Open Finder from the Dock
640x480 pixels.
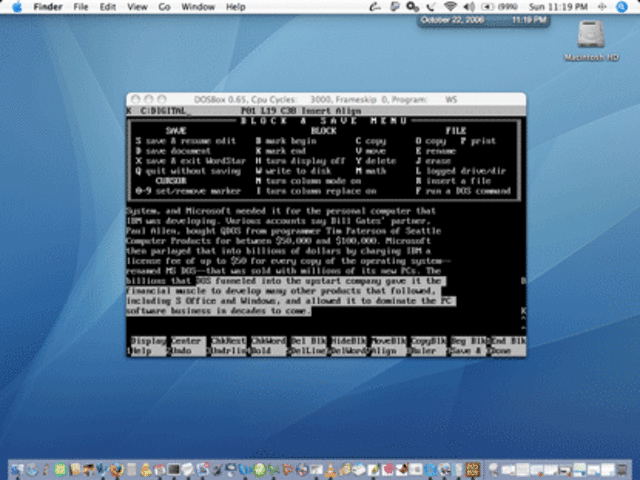pyautogui.click(x=17, y=469)
